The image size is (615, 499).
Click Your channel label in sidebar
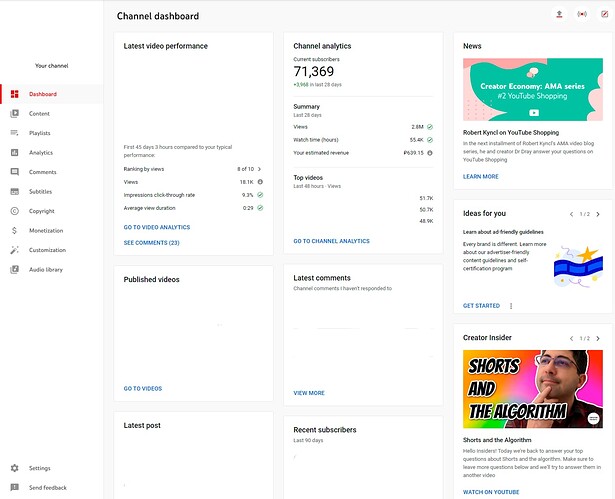click(51, 66)
